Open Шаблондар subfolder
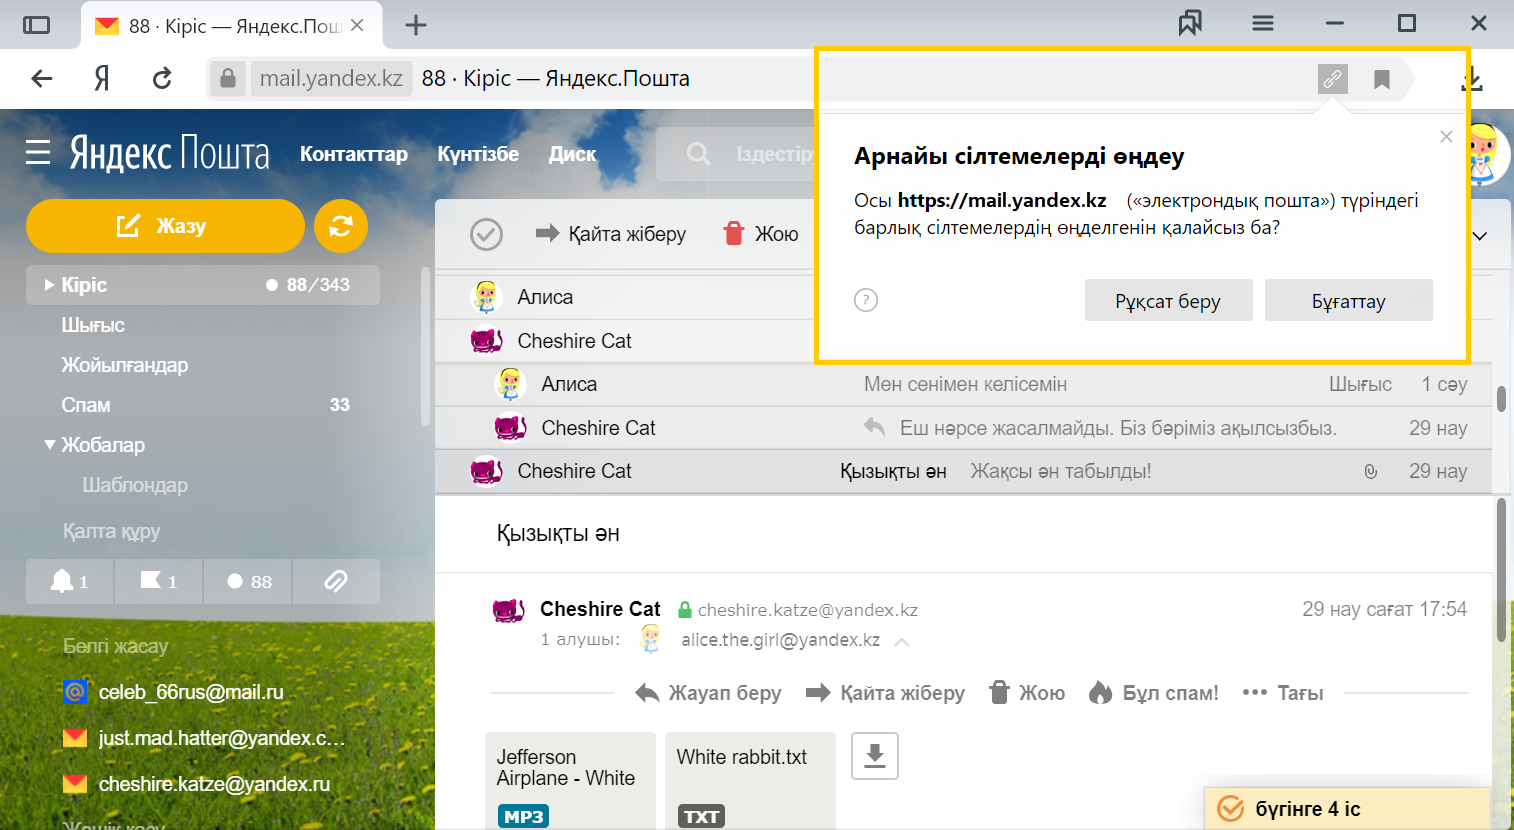 (135, 485)
